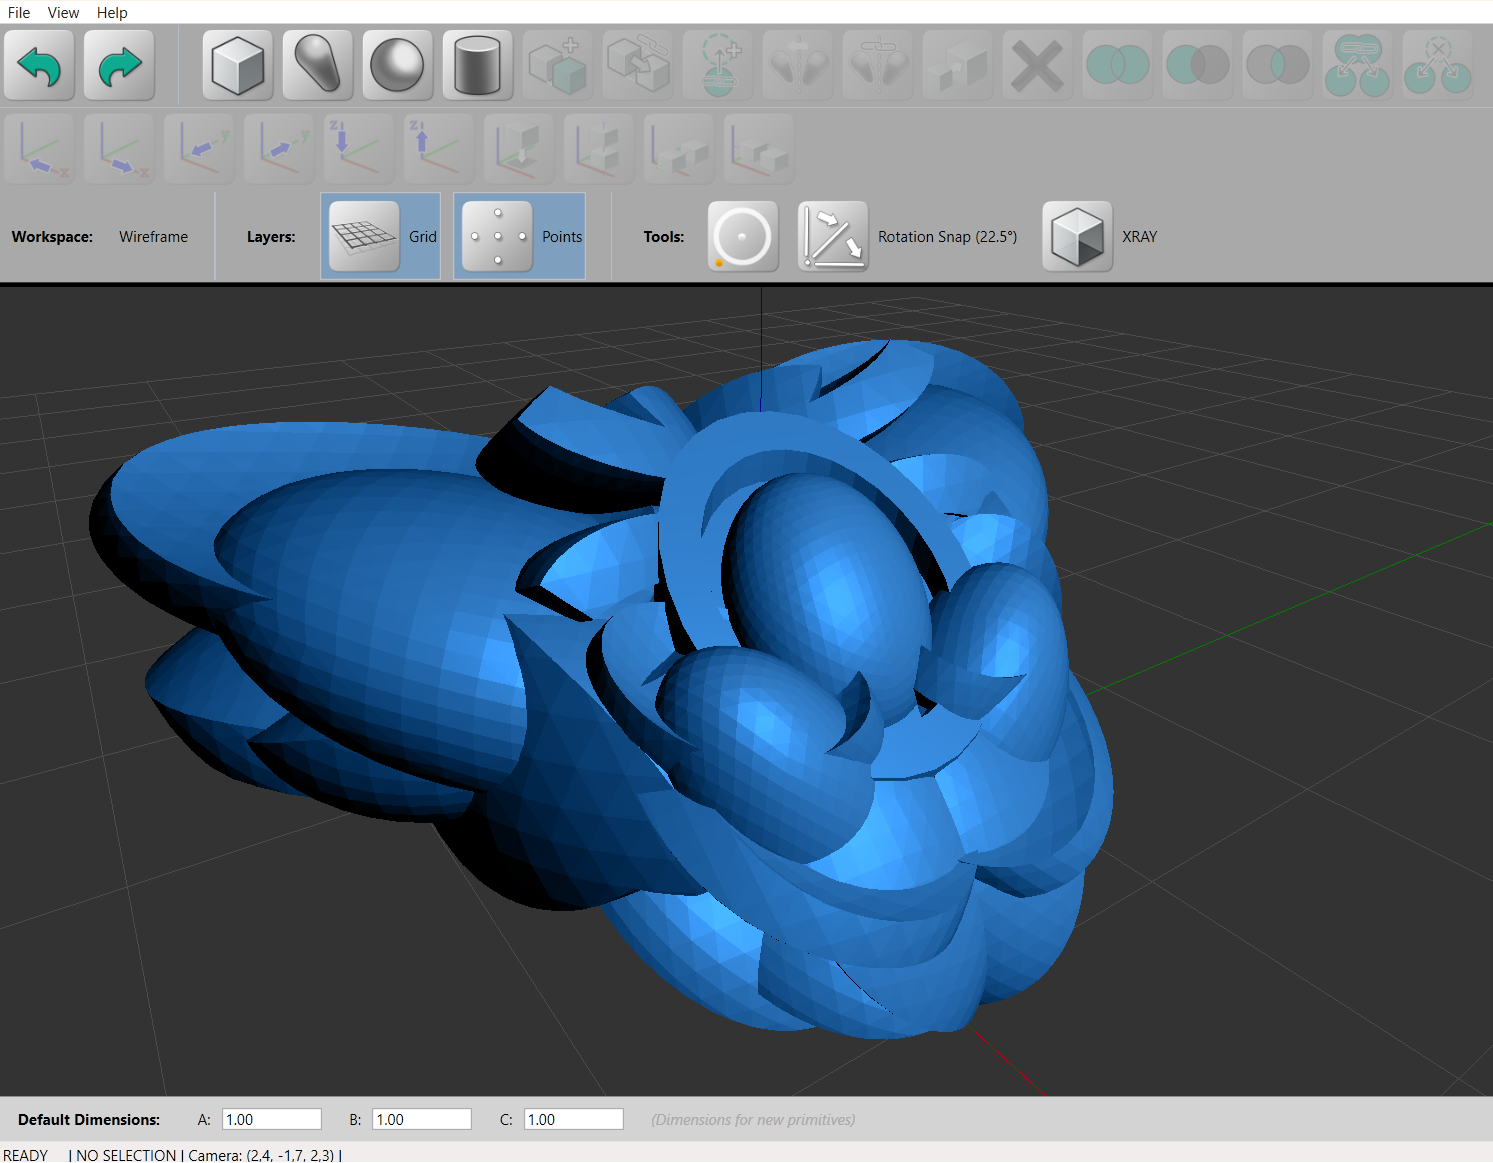
Task: Edit the B default dimension field
Action: 421,1118
